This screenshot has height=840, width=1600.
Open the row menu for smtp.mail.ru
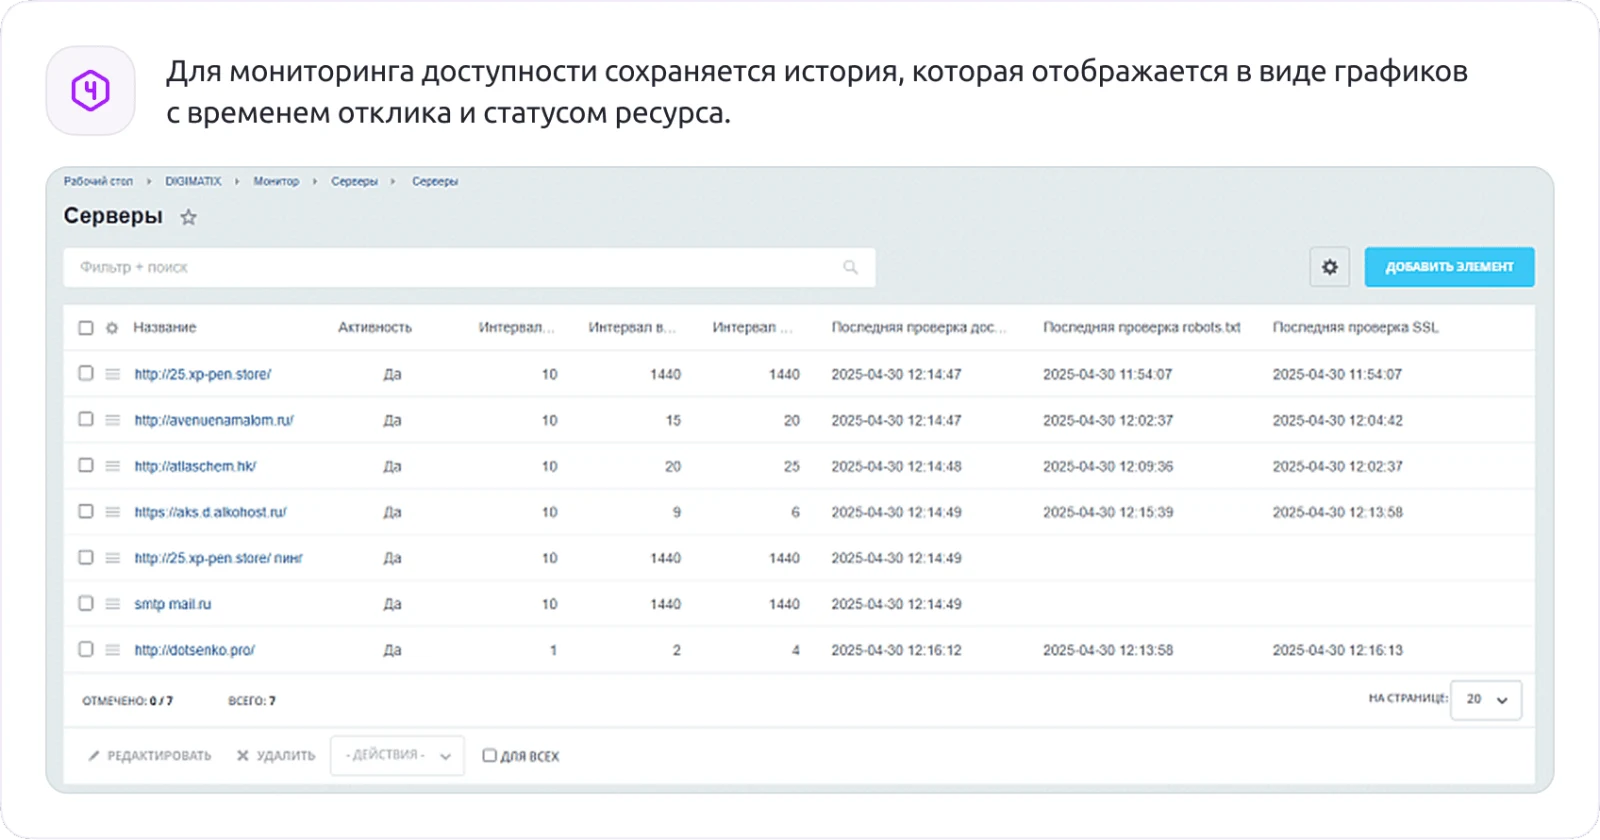[113, 604]
